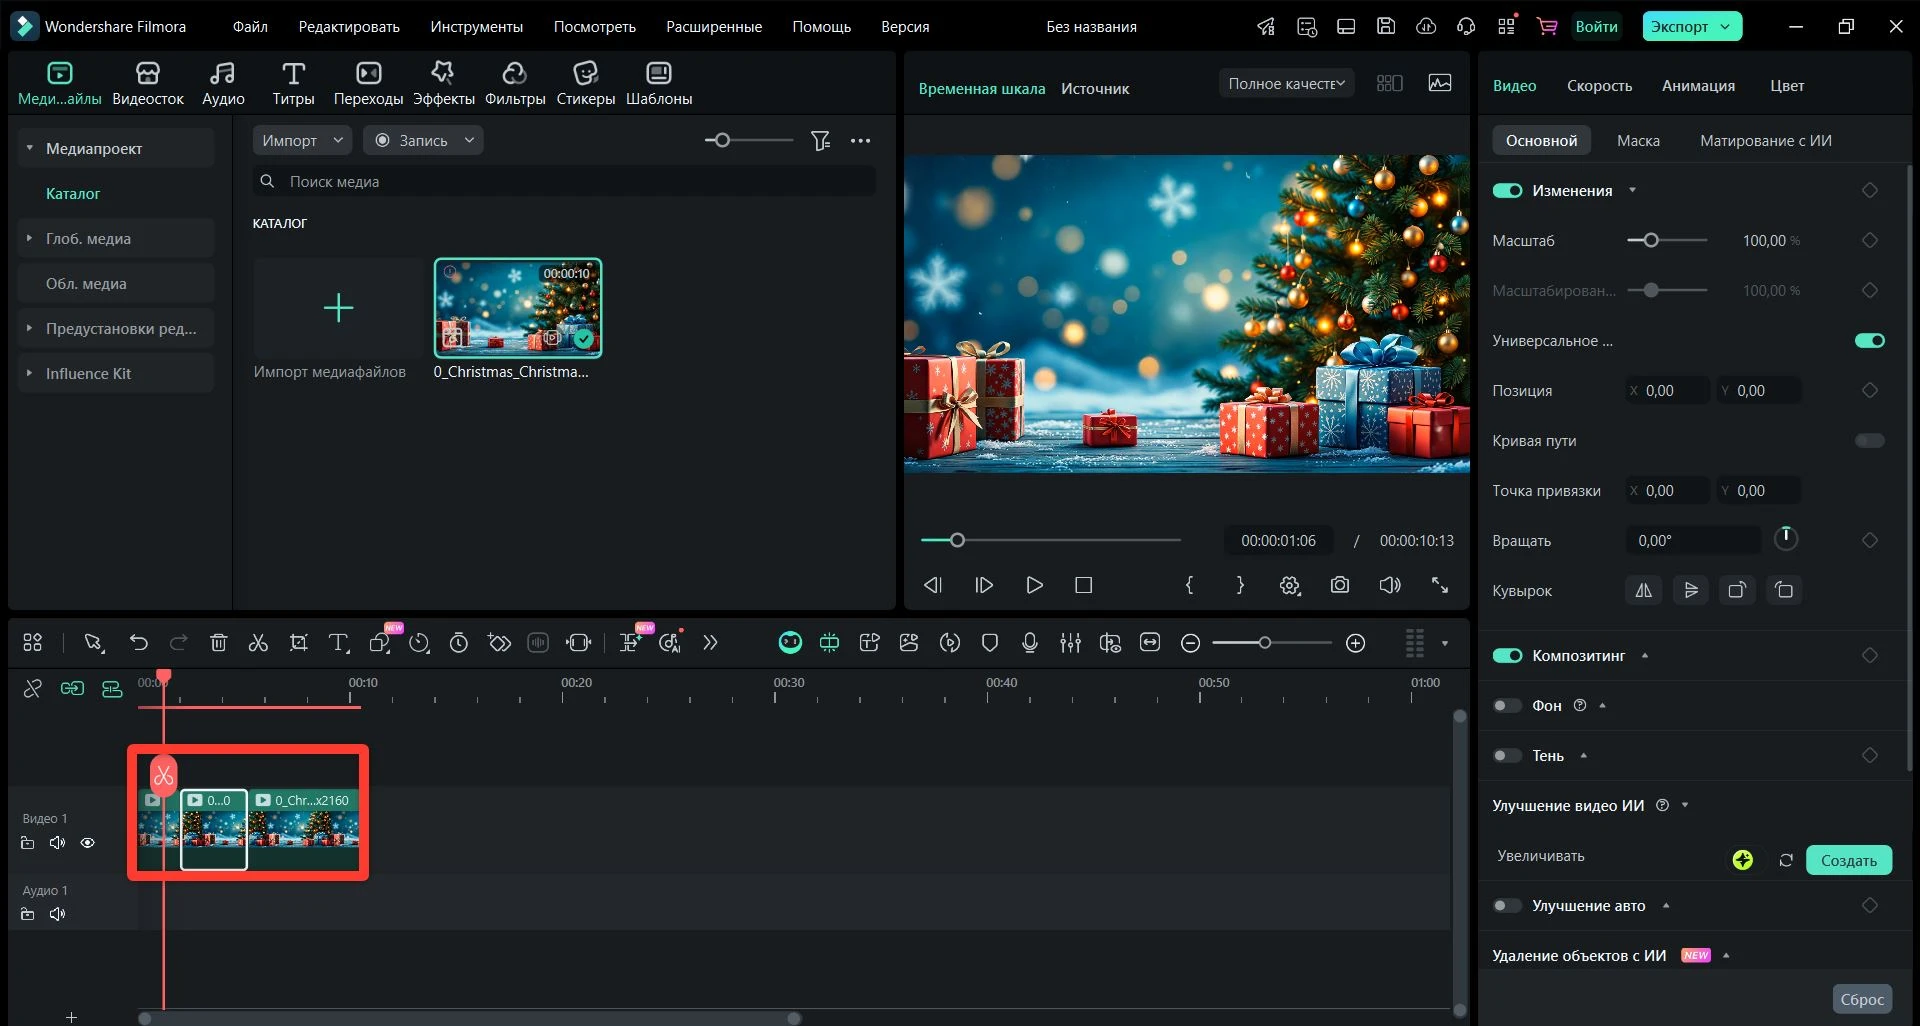This screenshot has height=1026, width=1920.
Task: Select the crop tool in timeline toolbar
Action: 298,643
